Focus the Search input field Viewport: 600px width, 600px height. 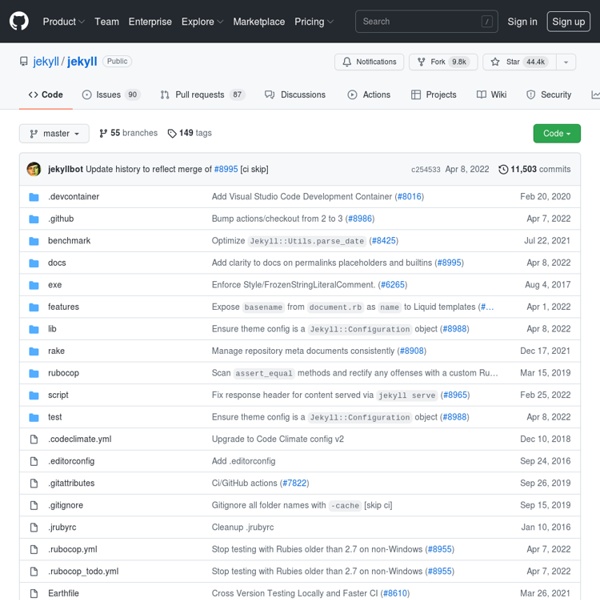[x=426, y=21]
